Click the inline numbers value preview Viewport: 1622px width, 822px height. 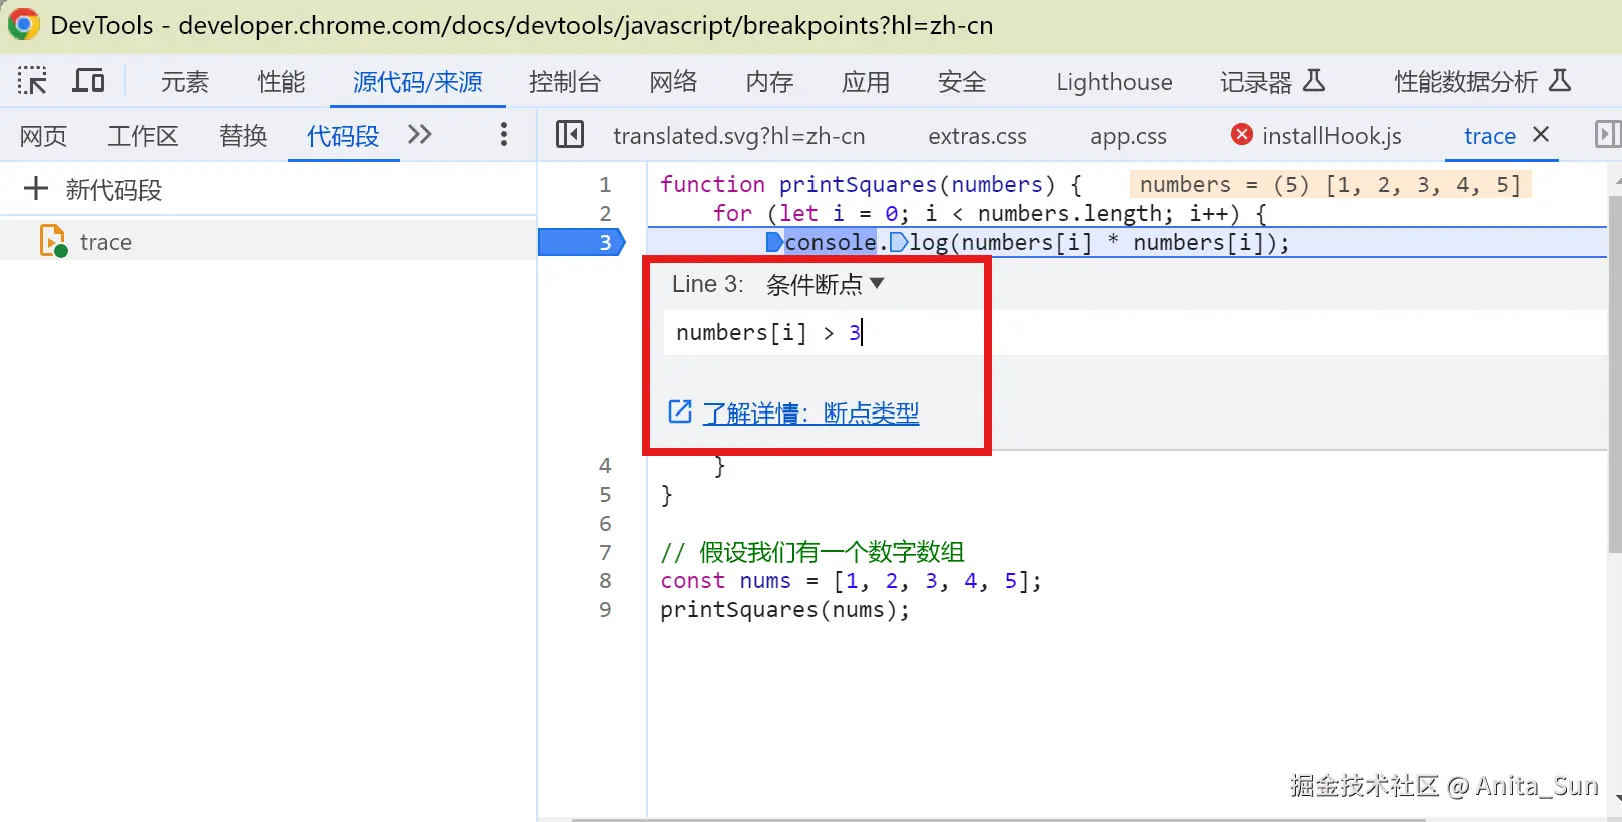[1330, 185]
